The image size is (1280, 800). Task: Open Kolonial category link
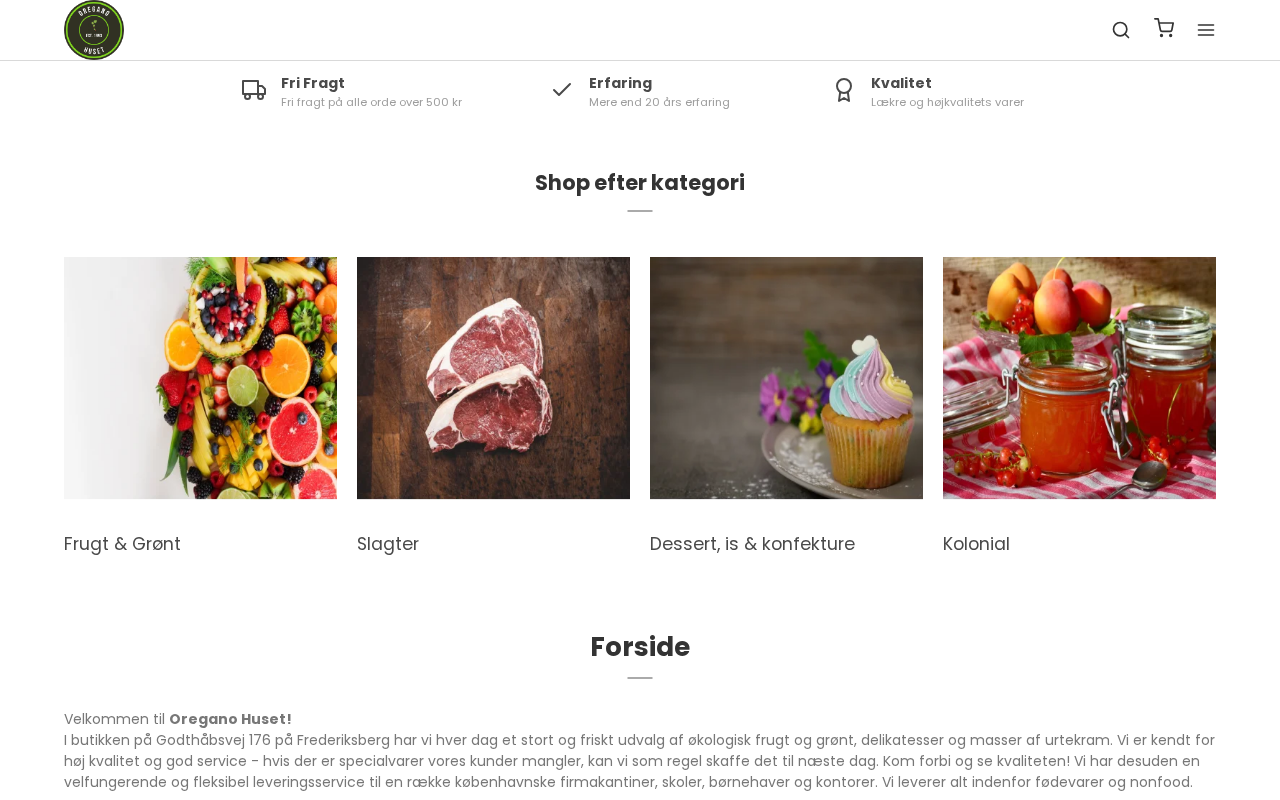pyautogui.click(x=976, y=544)
